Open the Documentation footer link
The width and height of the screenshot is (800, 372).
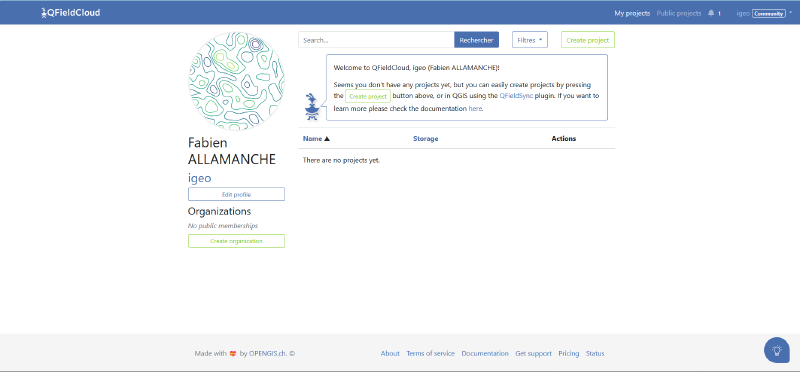coord(485,353)
